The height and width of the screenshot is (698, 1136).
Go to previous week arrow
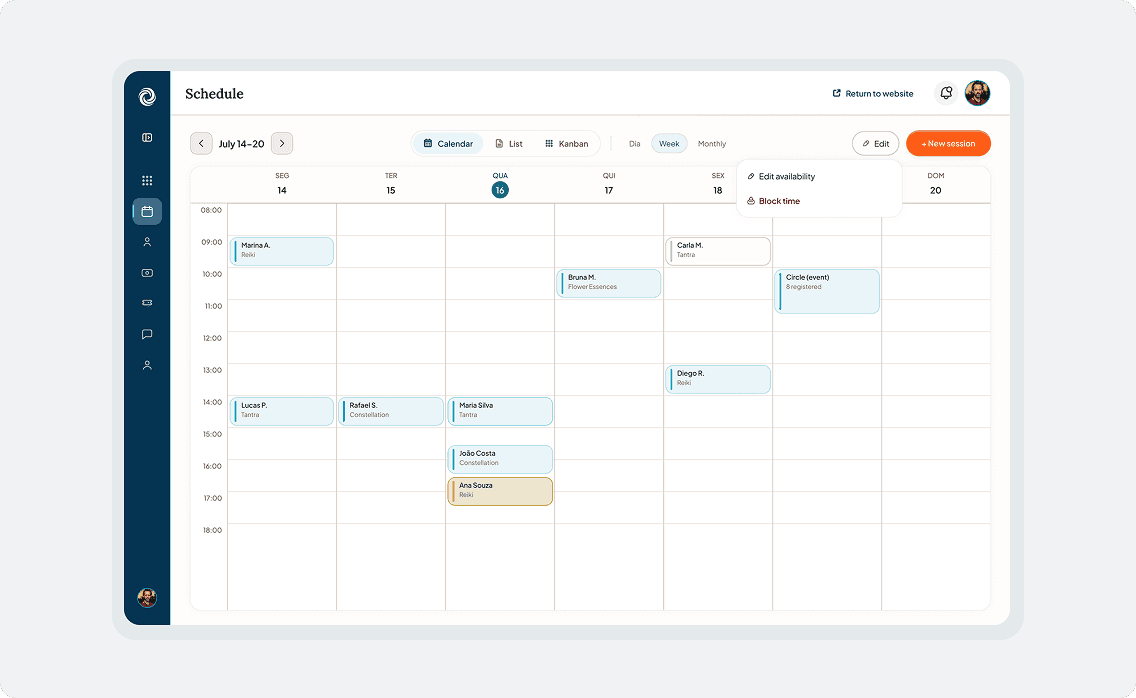click(201, 144)
